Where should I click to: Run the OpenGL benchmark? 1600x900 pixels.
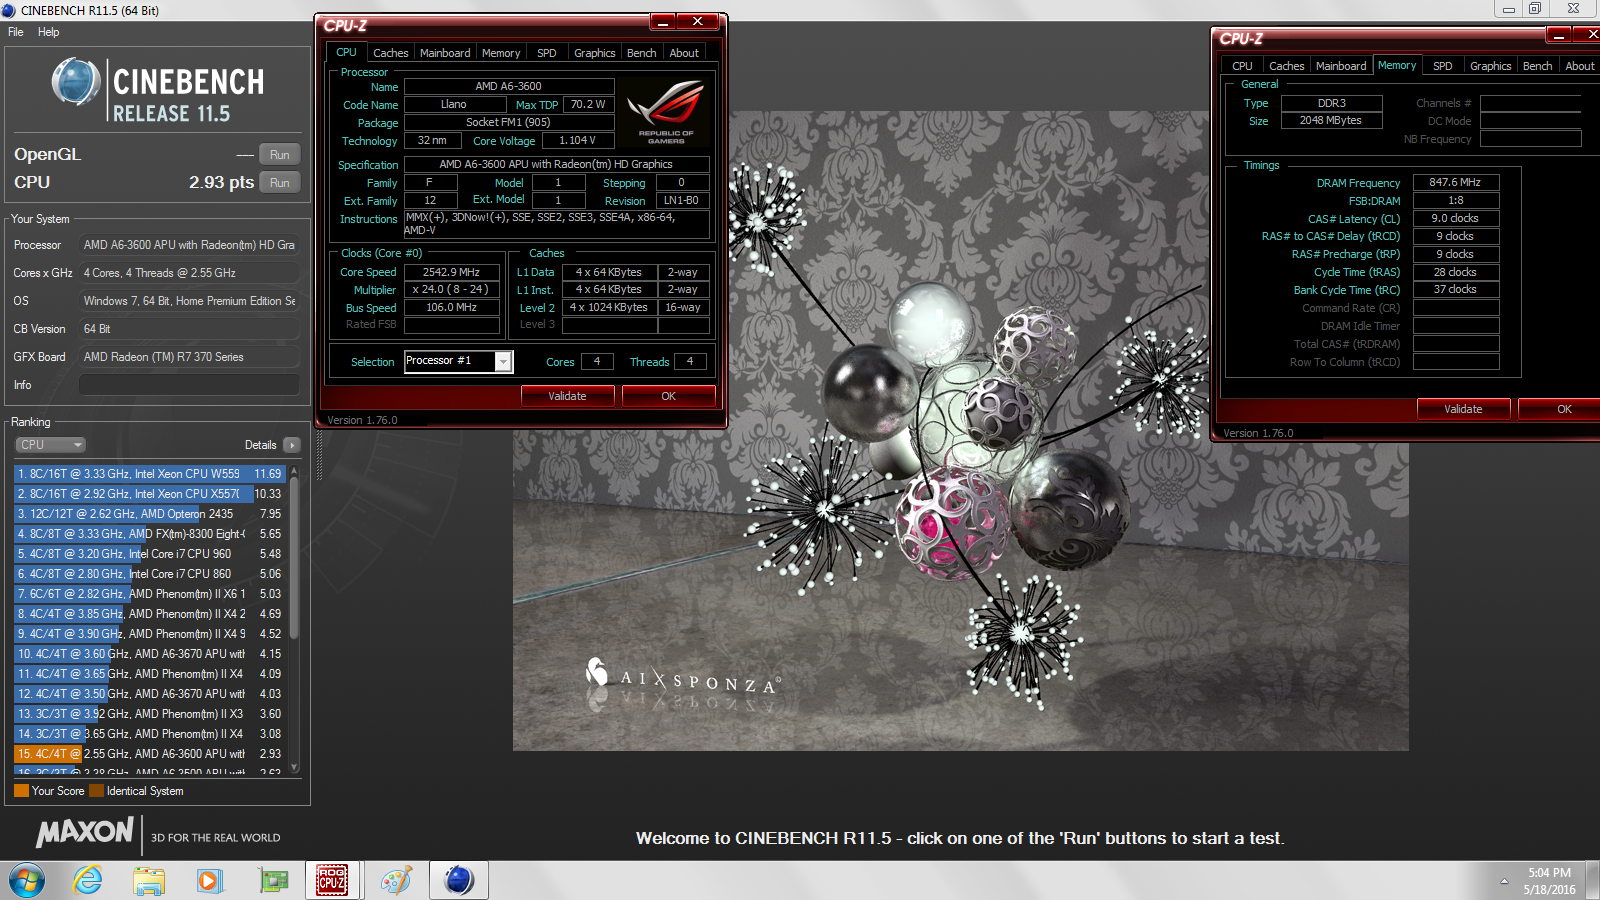pyautogui.click(x=279, y=155)
